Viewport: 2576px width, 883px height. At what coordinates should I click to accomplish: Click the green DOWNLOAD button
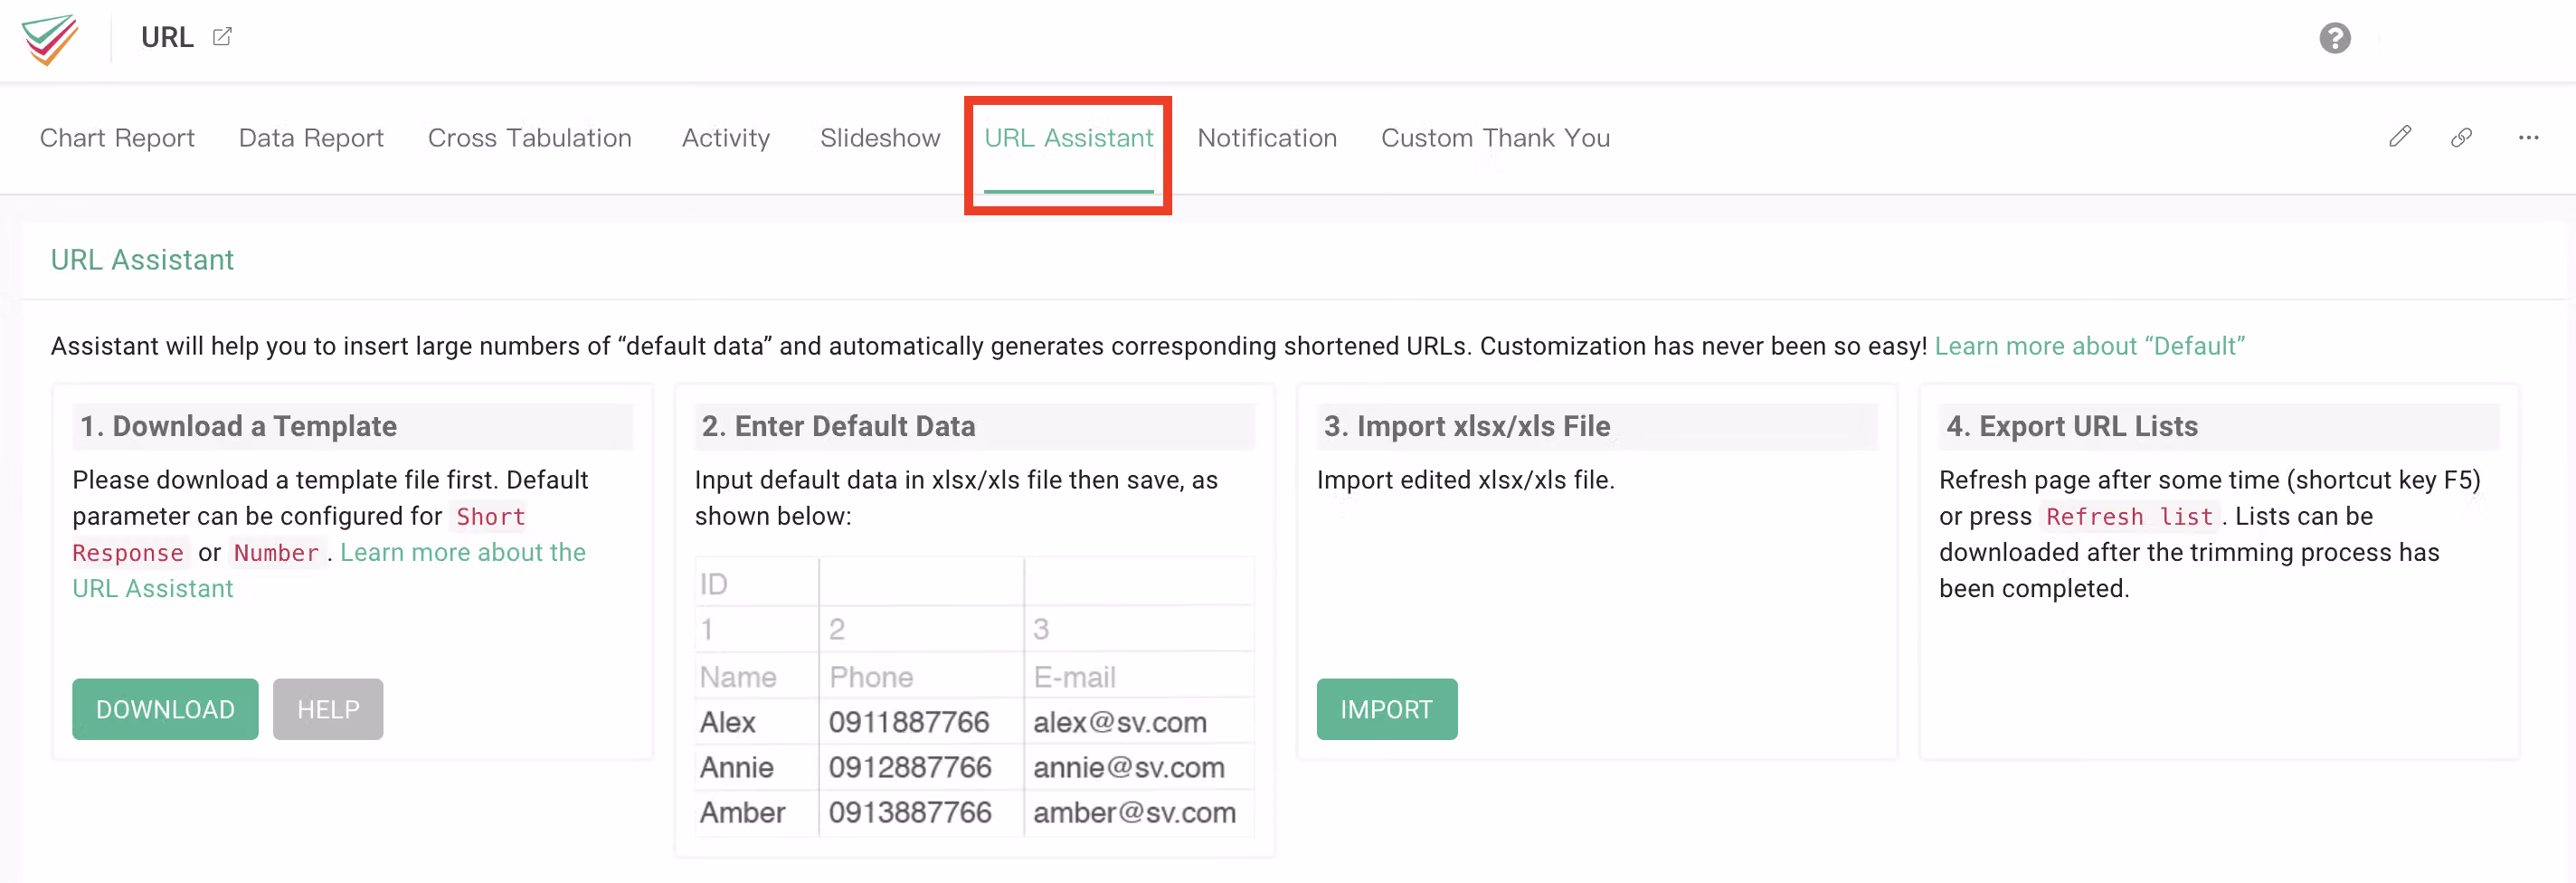coord(165,709)
